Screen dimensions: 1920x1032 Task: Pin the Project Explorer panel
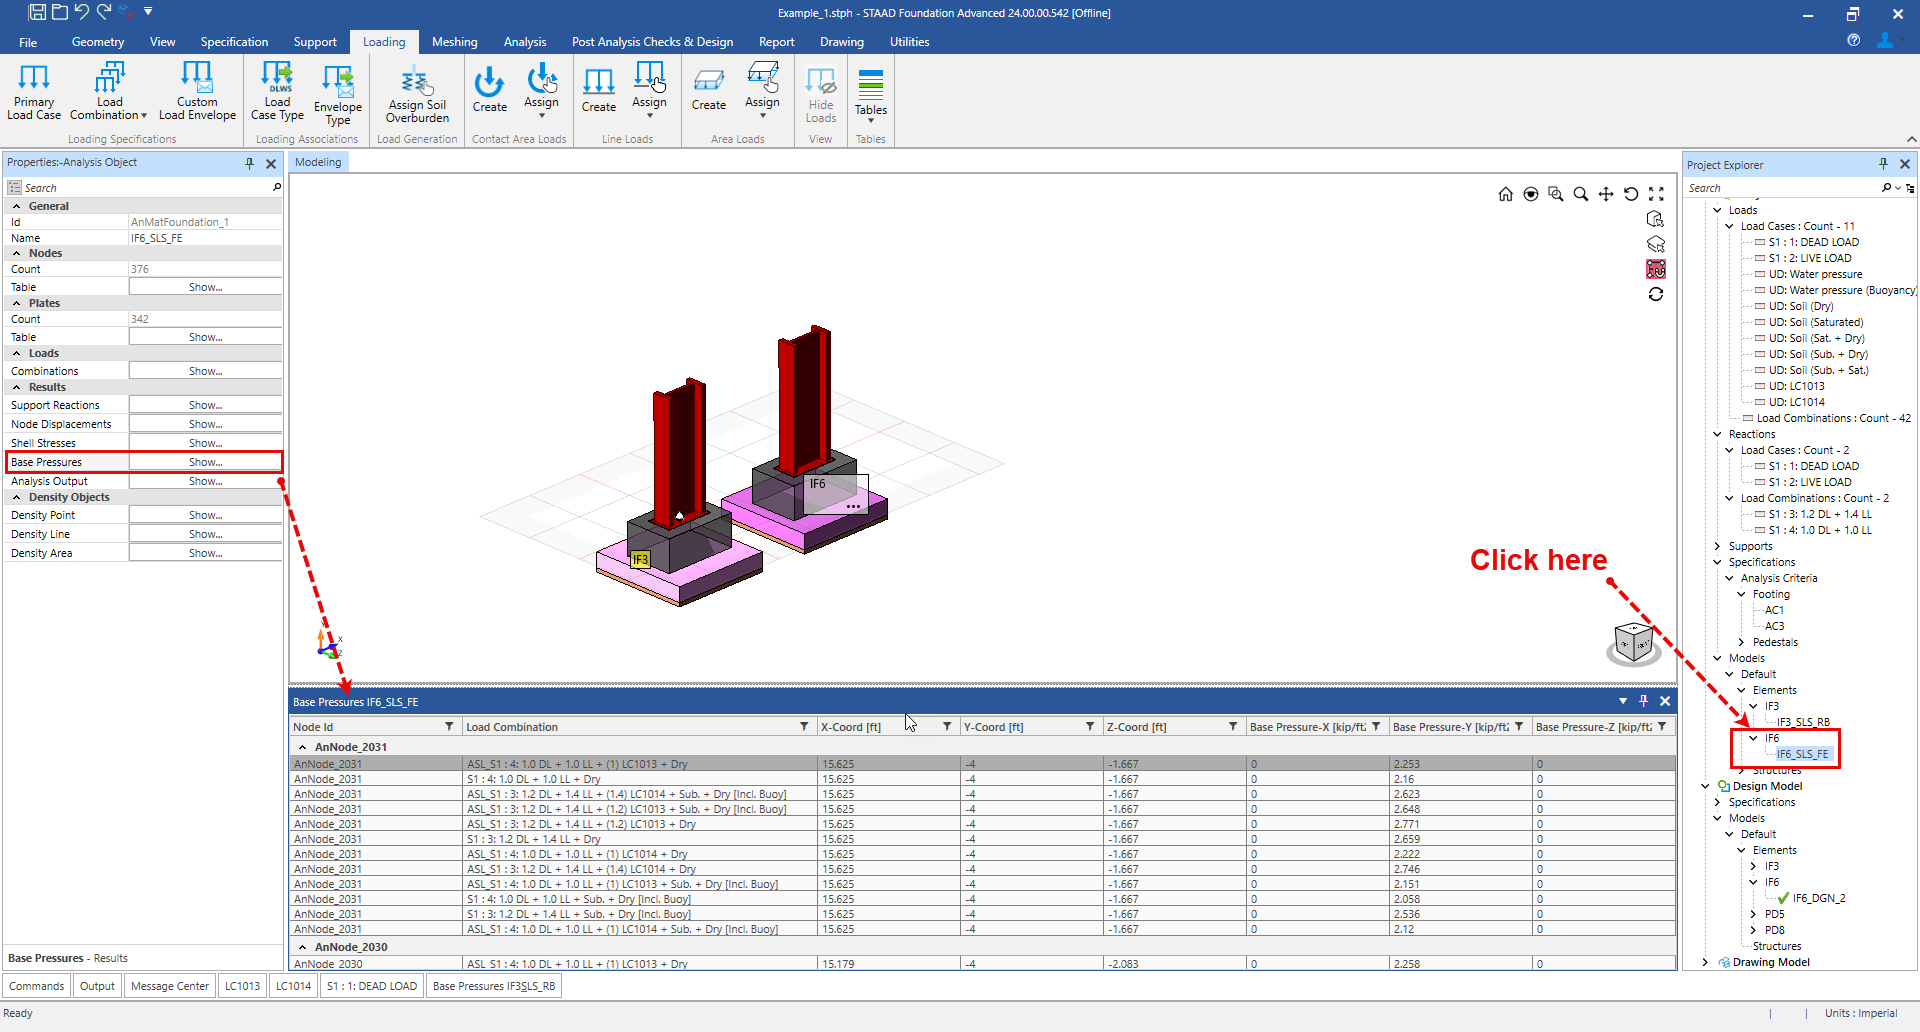(x=1883, y=164)
